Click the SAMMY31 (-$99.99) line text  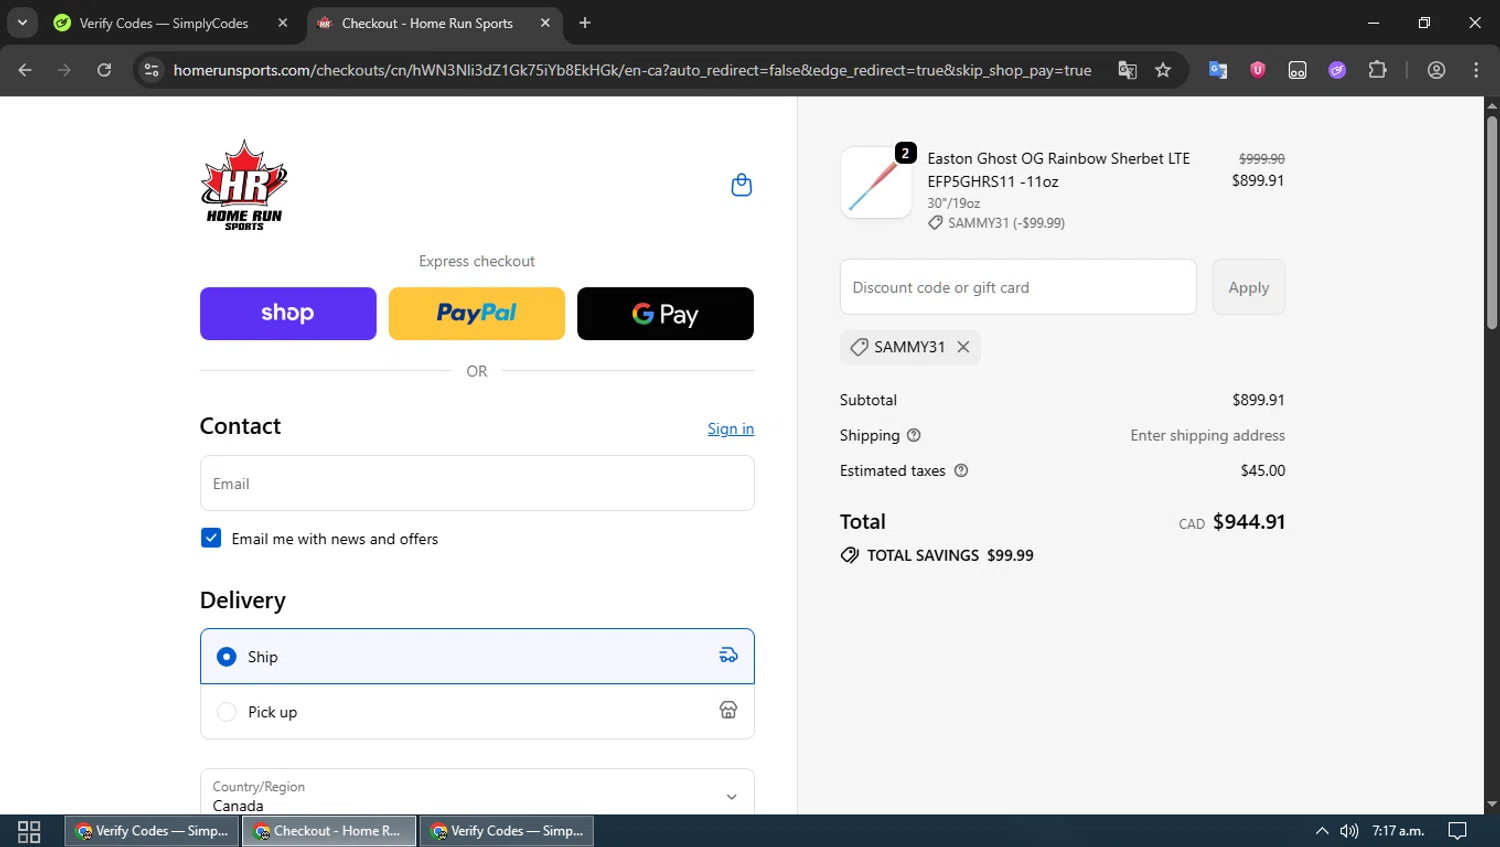[x=1006, y=223]
